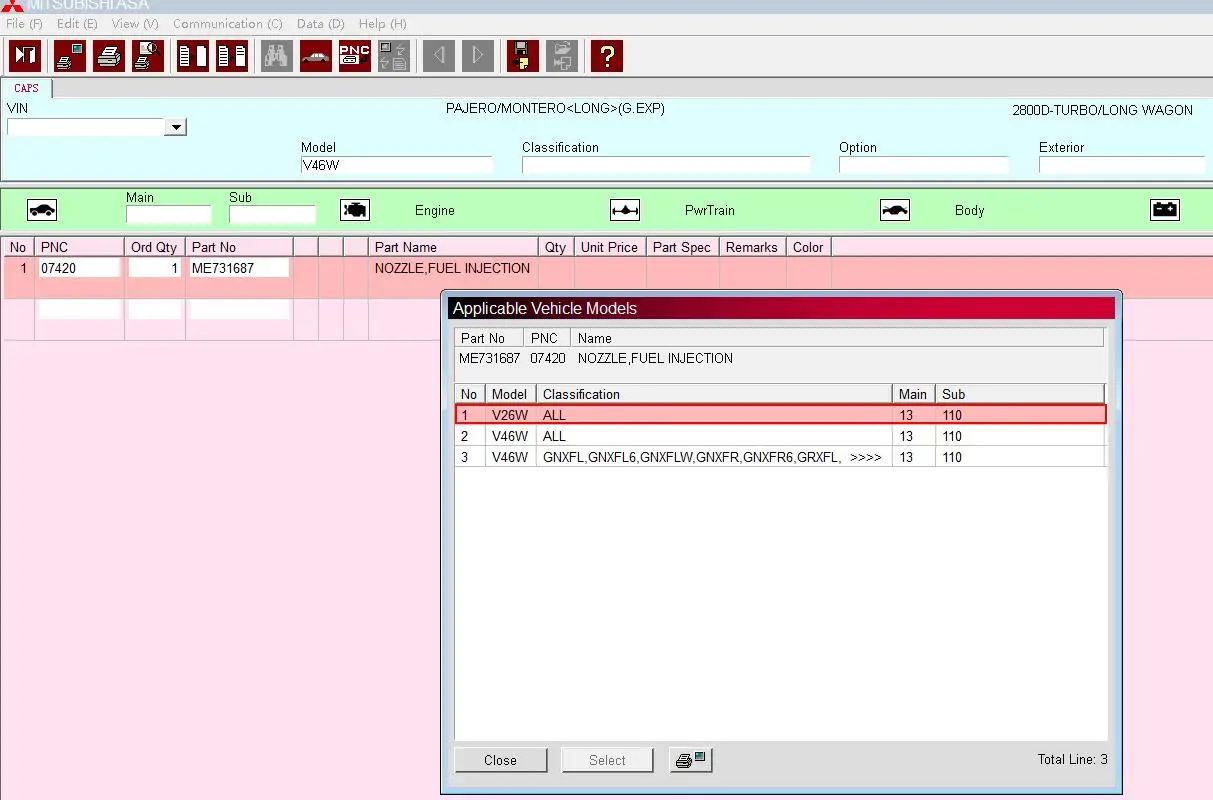Click the double-list transfer toolbar icon
This screenshot has height=800, width=1213.
point(232,56)
